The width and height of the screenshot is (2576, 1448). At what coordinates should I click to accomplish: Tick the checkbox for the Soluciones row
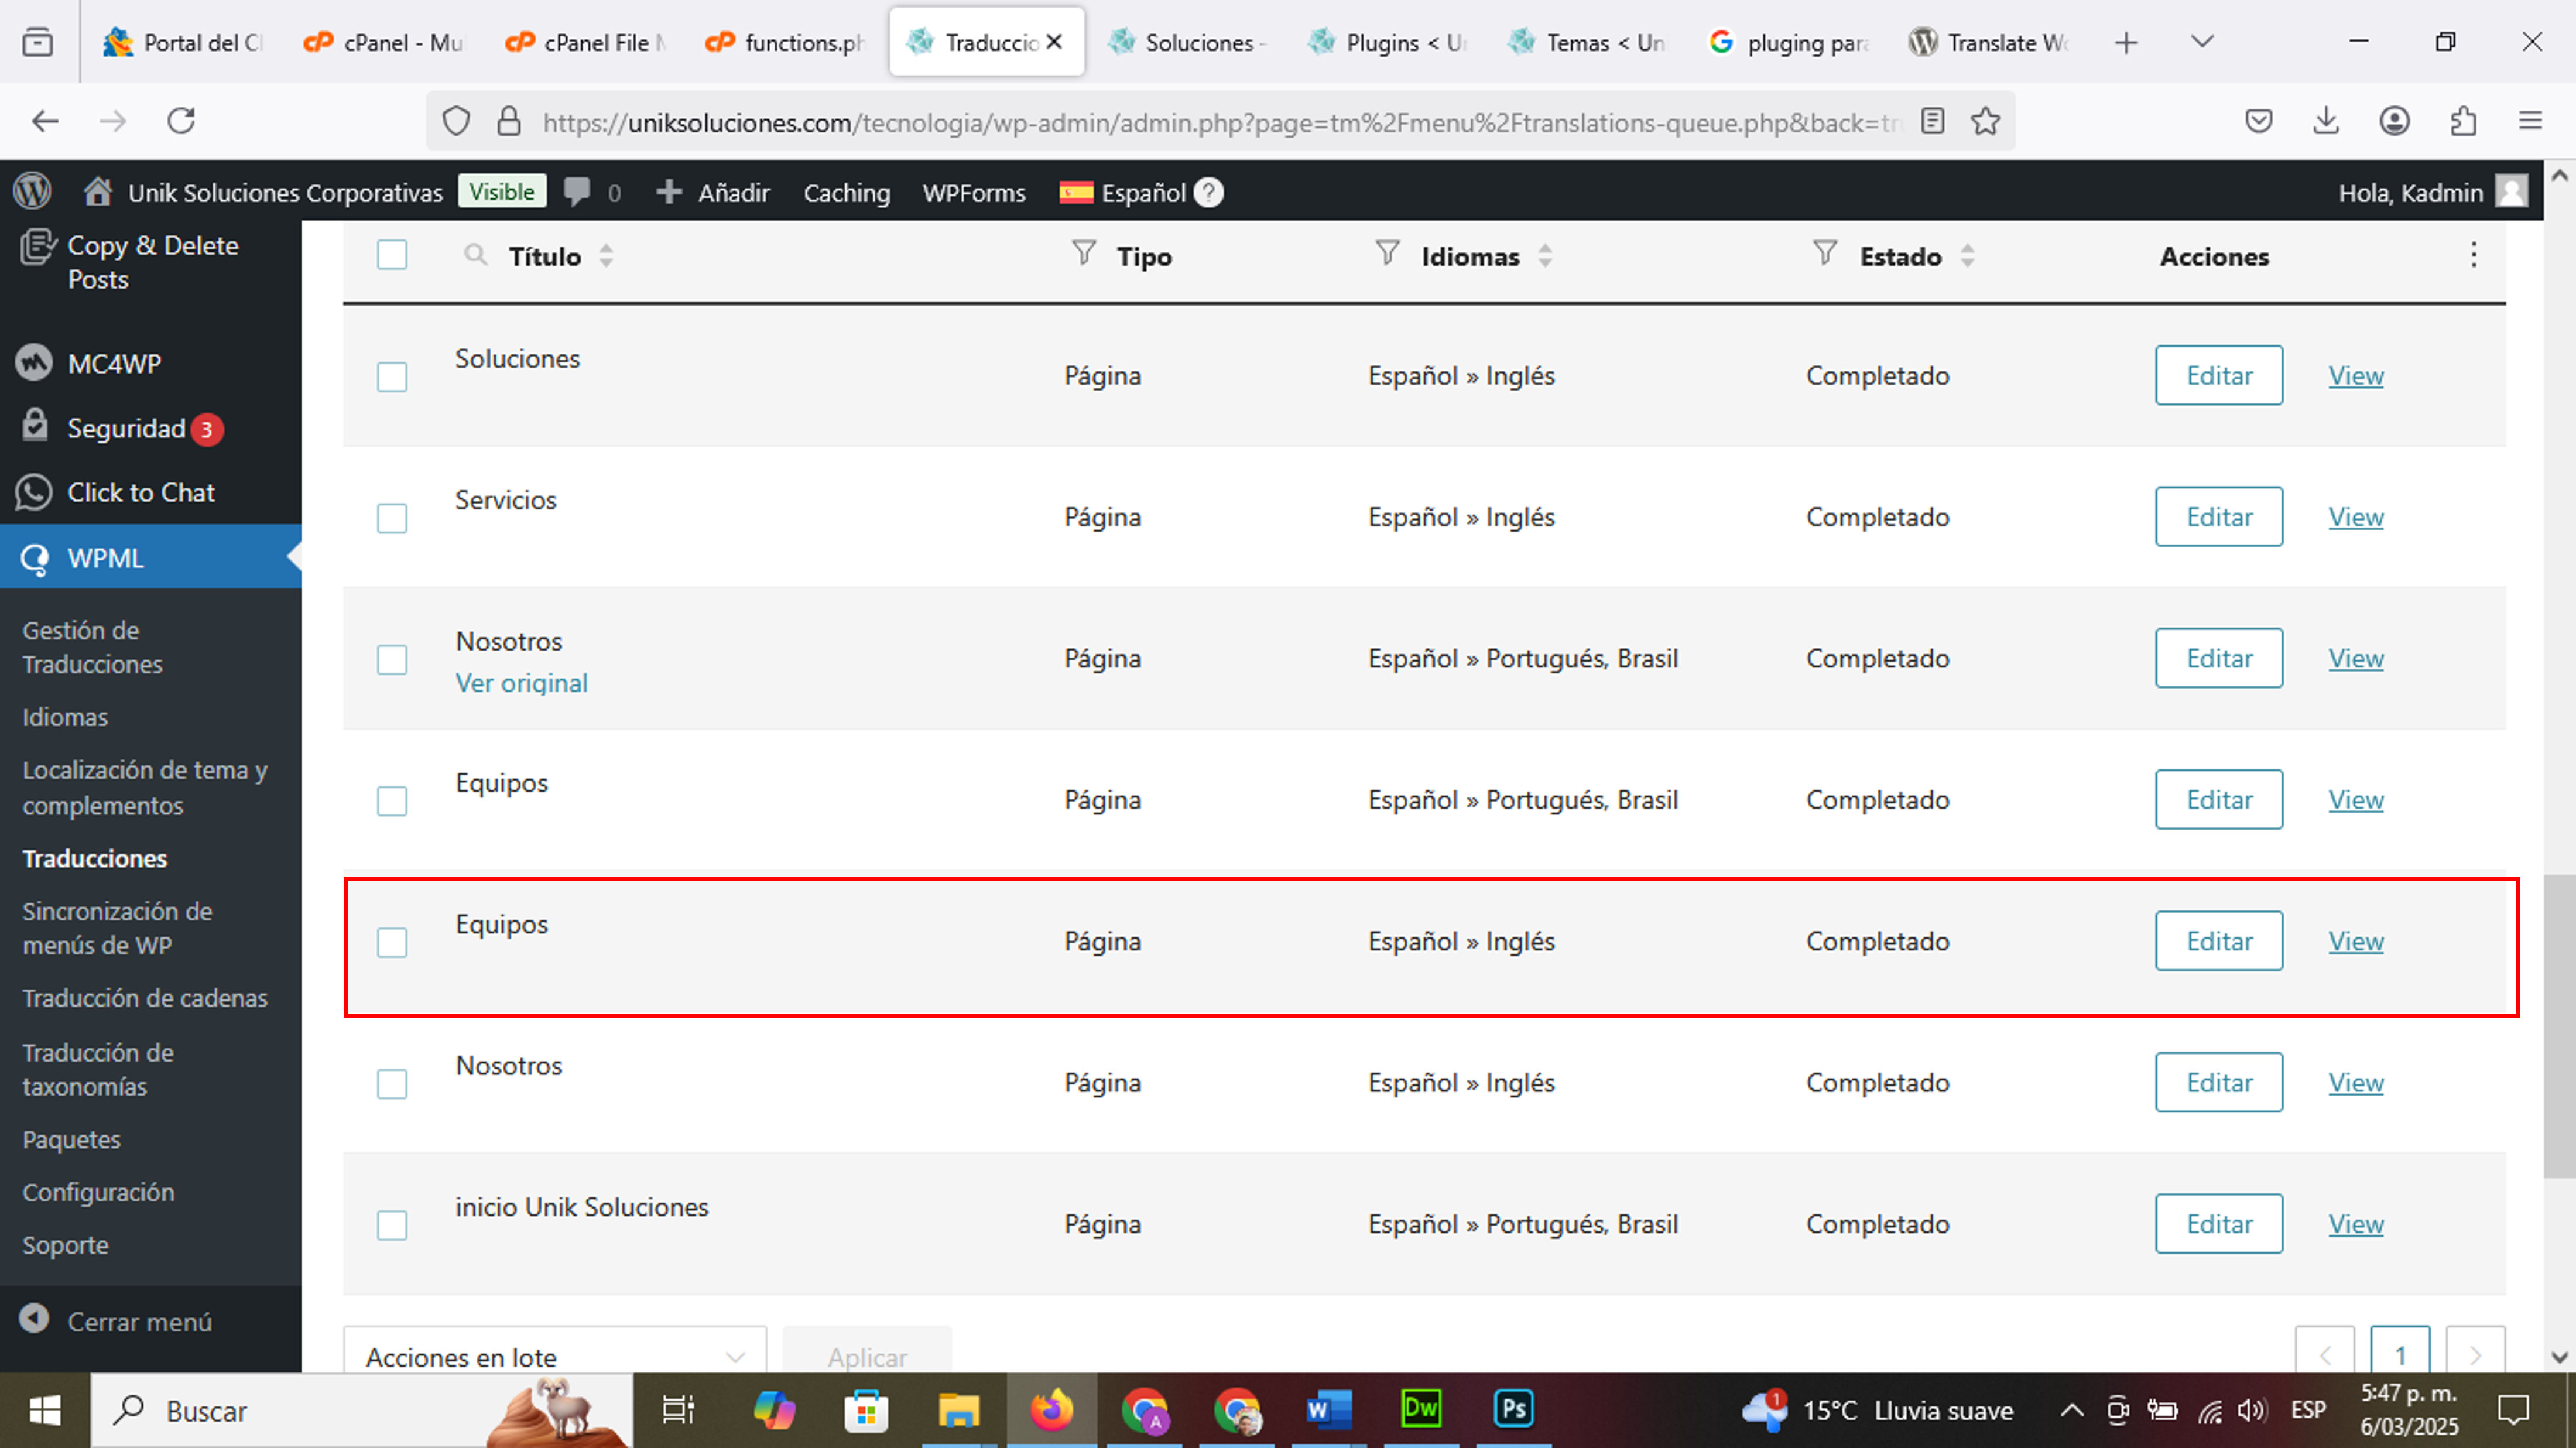pos(392,377)
